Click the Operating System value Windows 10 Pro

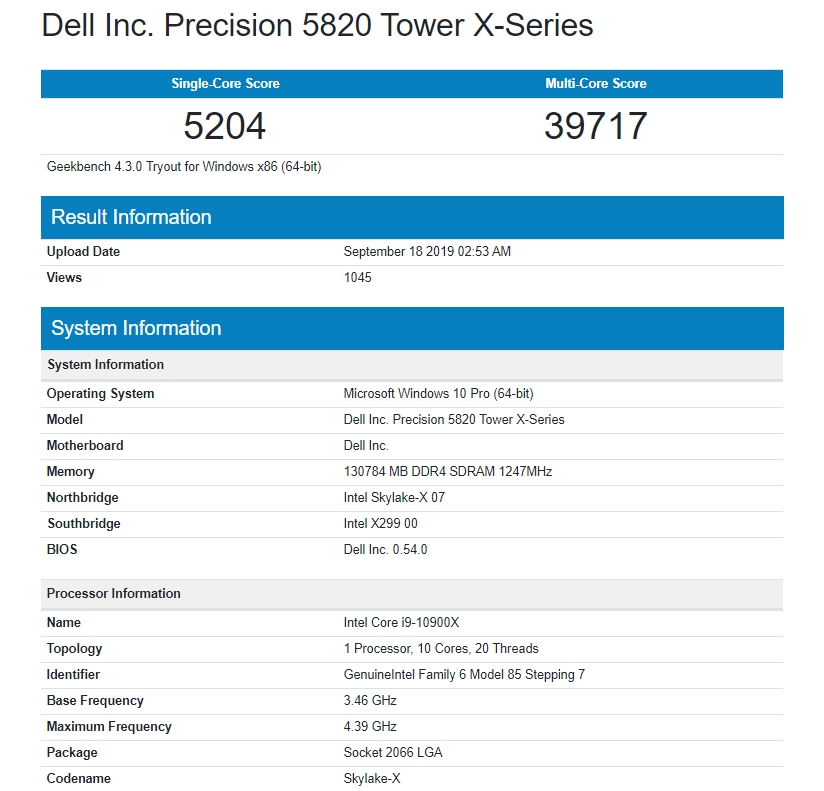click(x=438, y=394)
